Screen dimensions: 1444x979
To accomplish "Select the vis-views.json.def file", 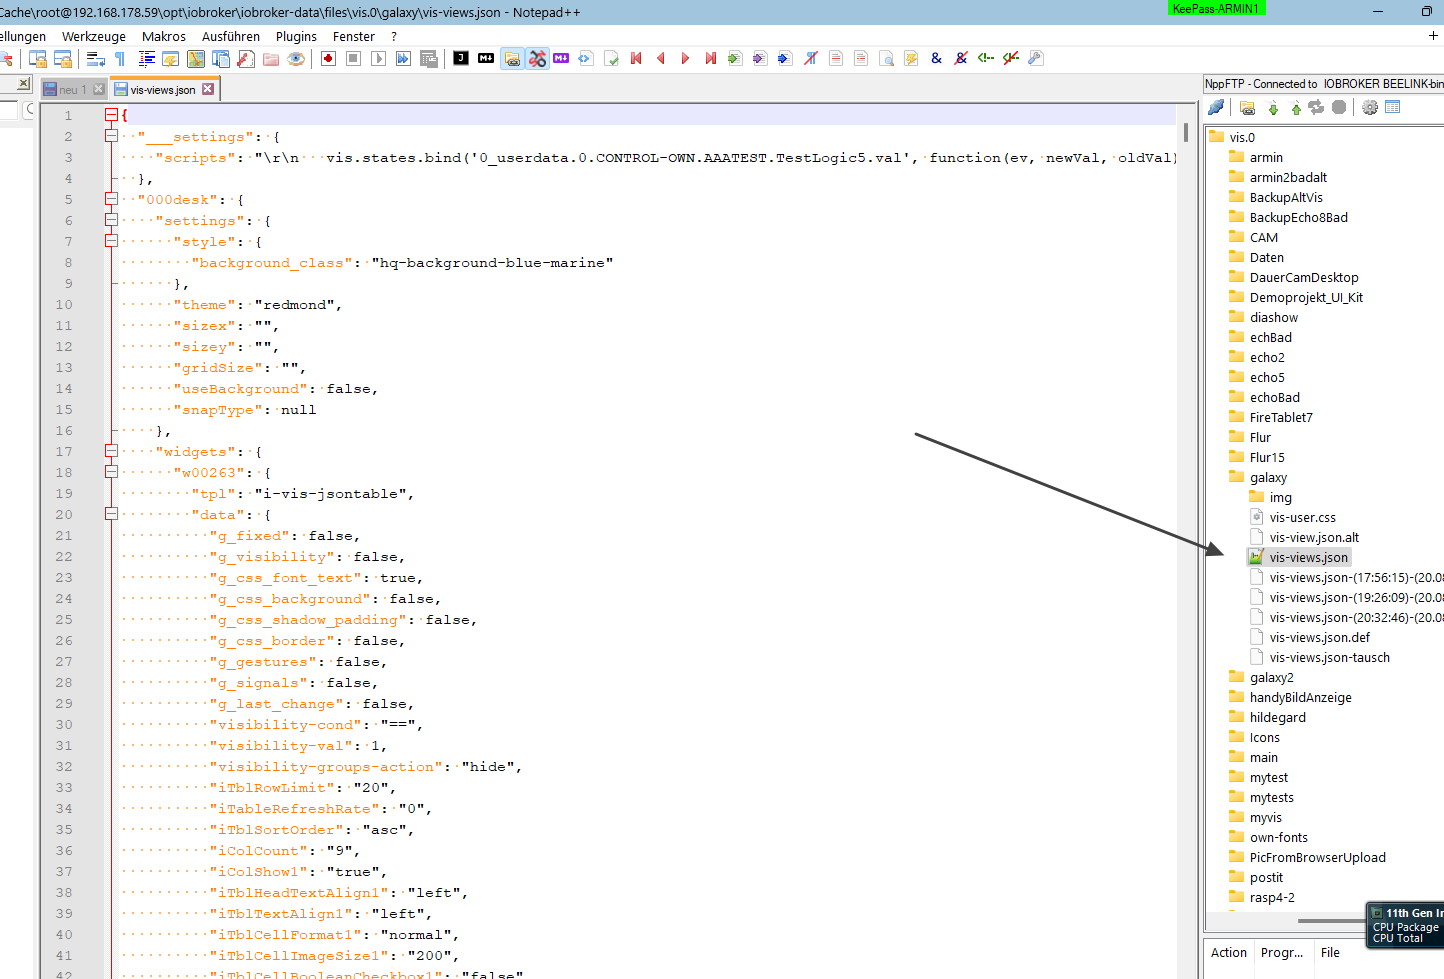I will (x=1320, y=637).
